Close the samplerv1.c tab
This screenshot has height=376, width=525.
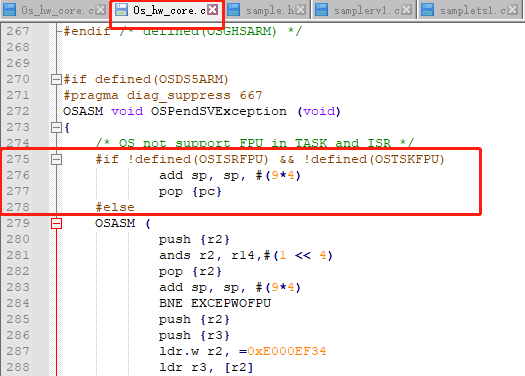tap(406, 10)
